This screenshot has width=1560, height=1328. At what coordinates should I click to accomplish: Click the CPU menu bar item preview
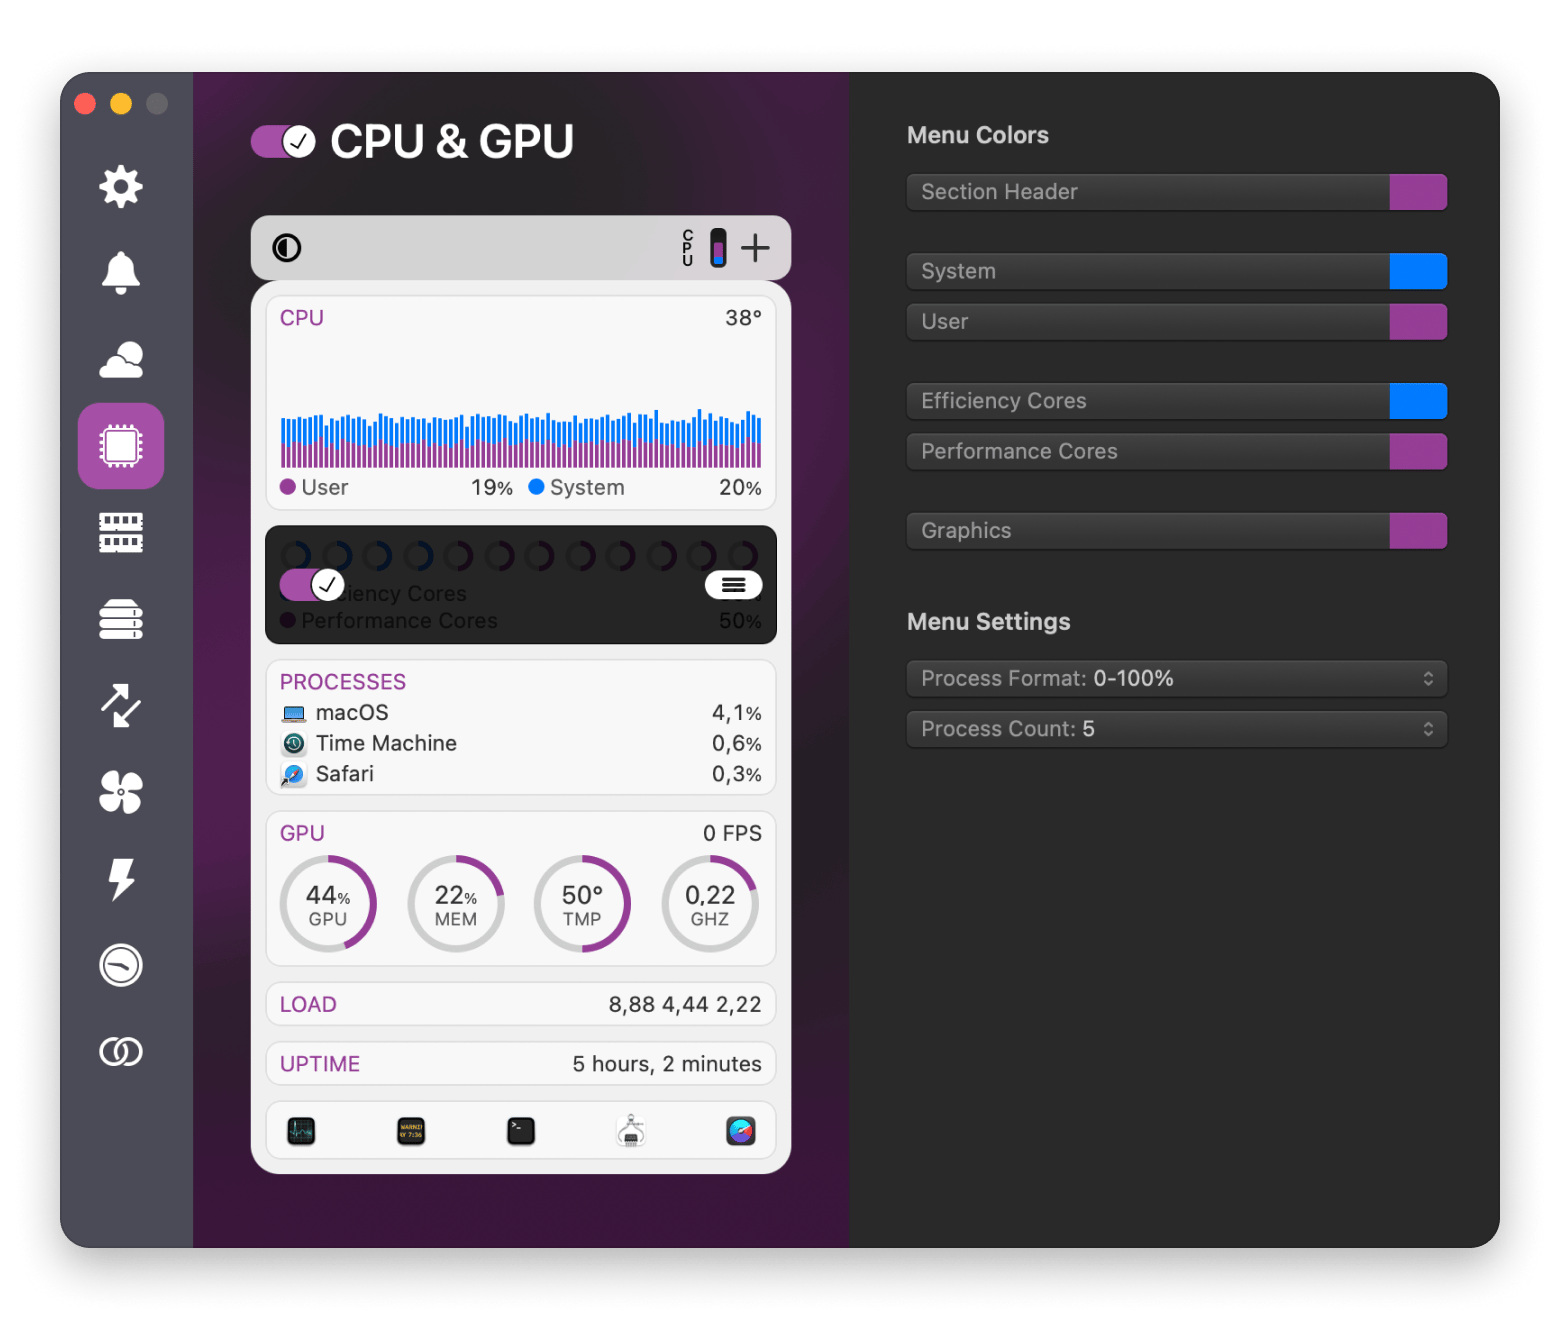point(704,248)
